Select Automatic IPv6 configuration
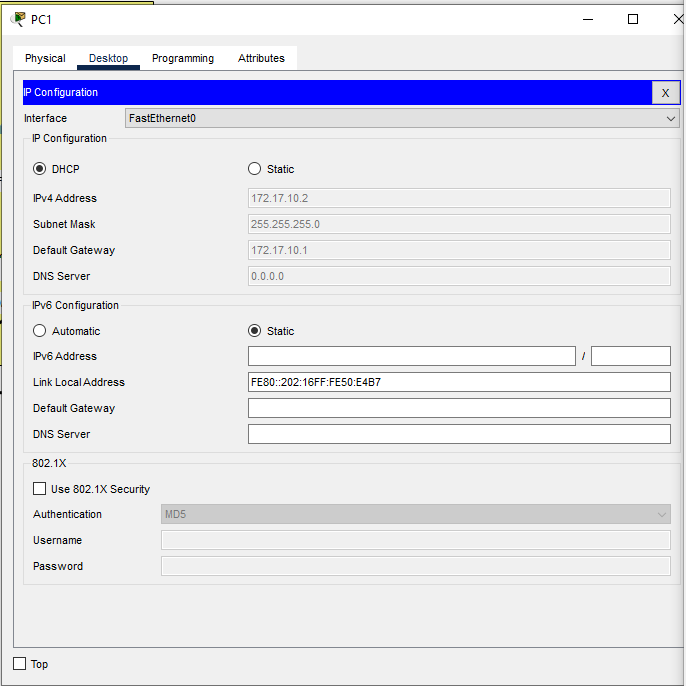This screenshot has width=688, height=686. click(39, 330)
